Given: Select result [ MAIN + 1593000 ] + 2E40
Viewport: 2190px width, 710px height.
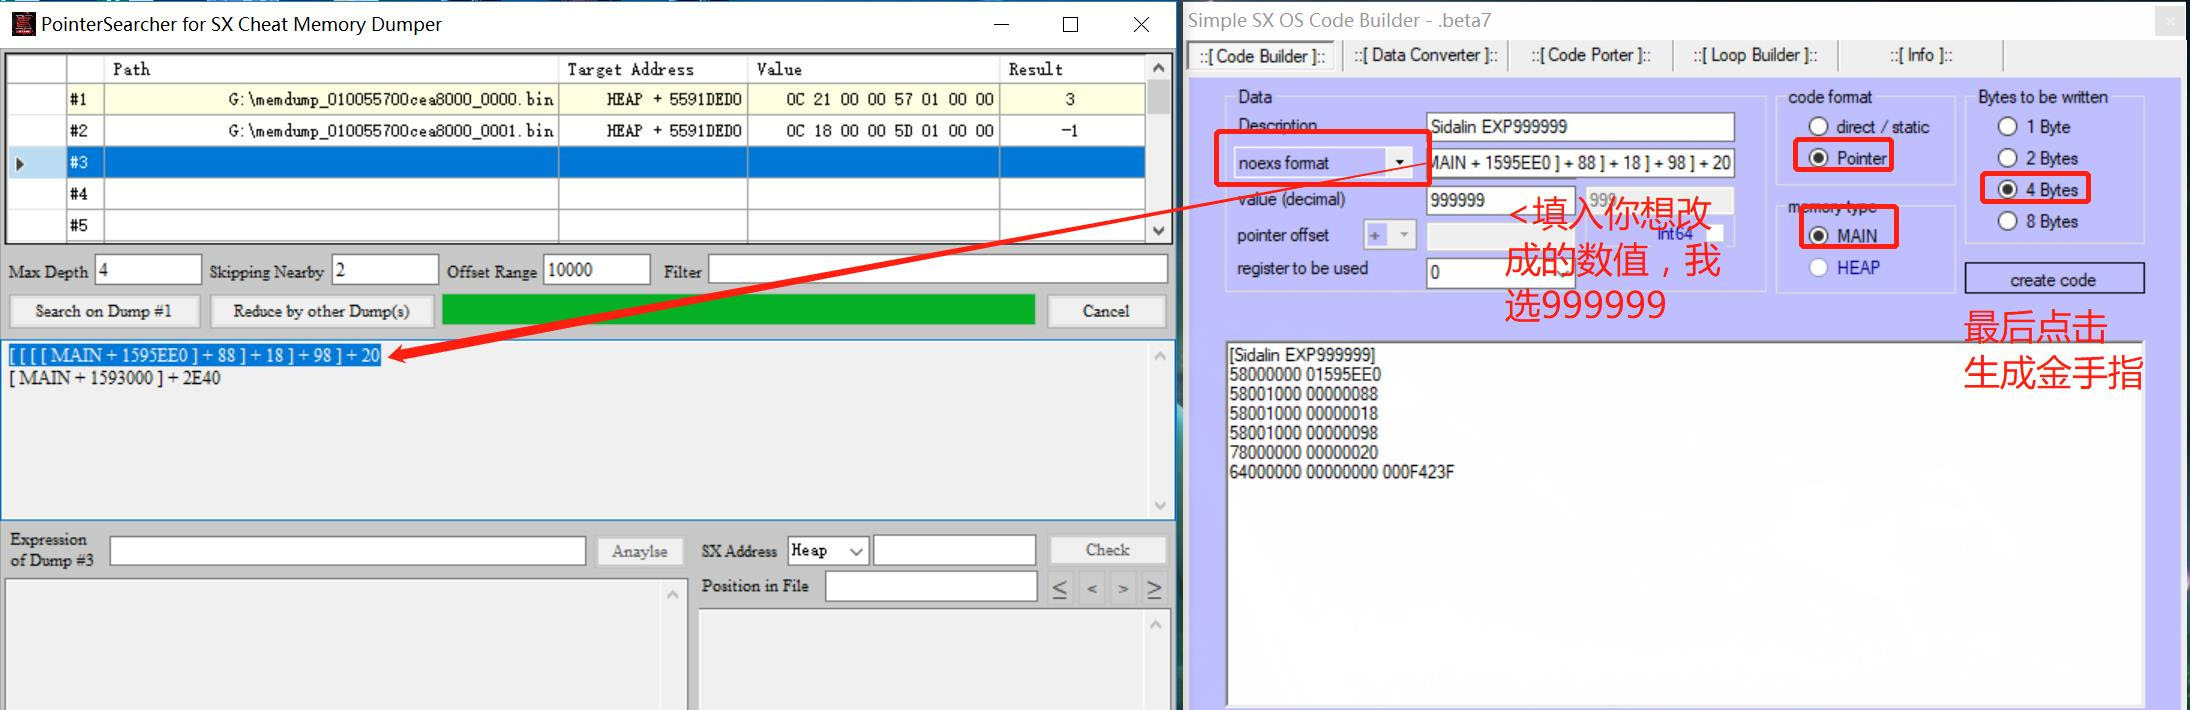Looking at the screenshot, I should point(115,378).
